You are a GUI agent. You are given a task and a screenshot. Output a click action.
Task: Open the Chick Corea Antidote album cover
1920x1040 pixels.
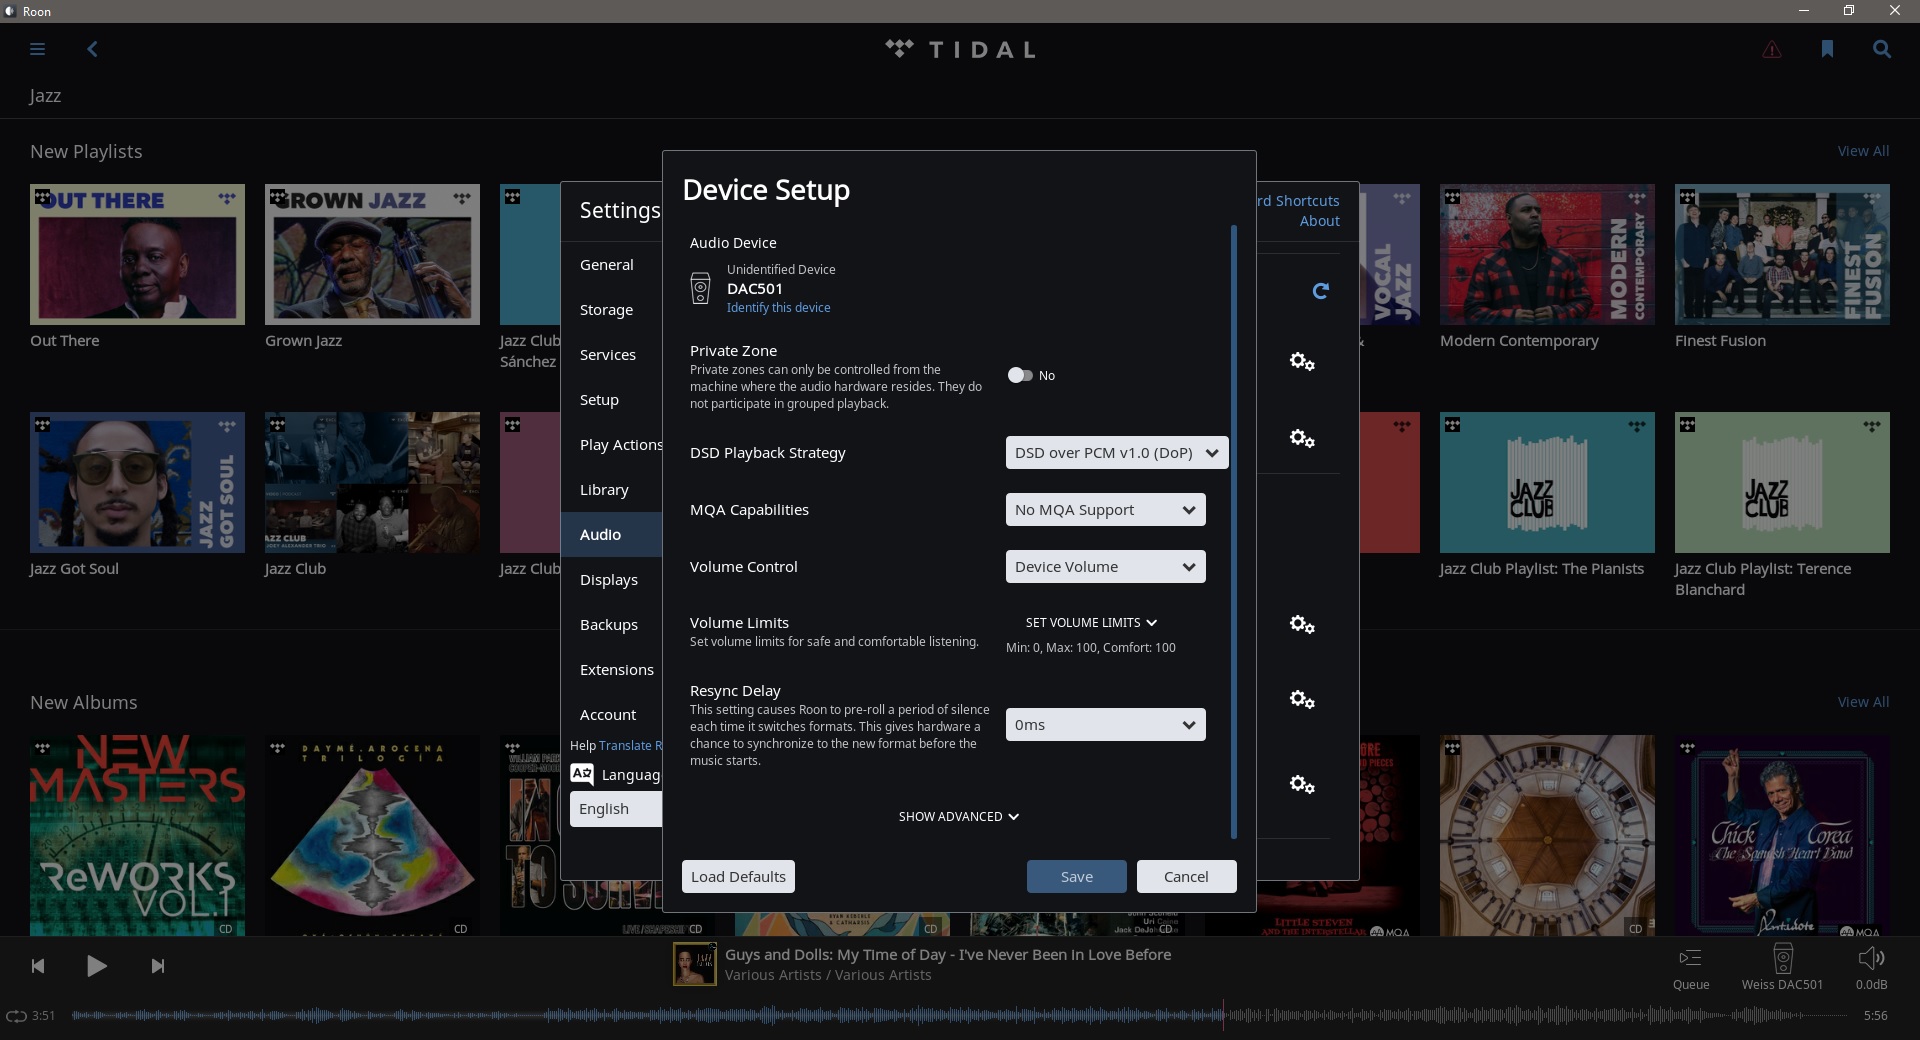coord(1782,836)
